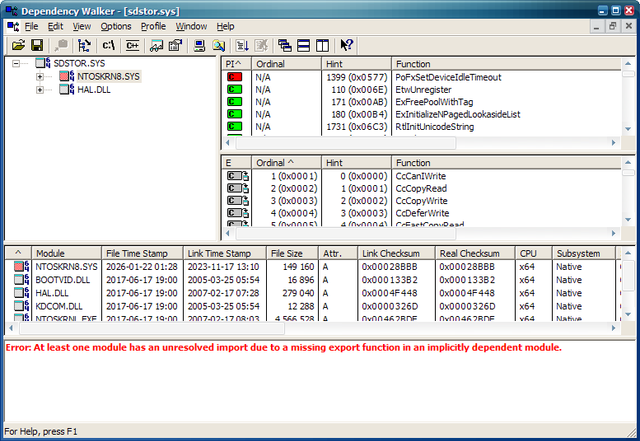The width and height of the screenshot is (640, 441).
Task: Open the Edit menu
Action: (55, 27)
